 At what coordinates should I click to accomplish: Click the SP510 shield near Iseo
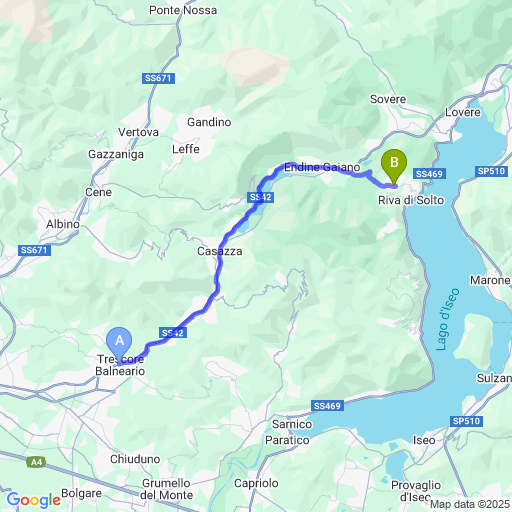(466, 421)
